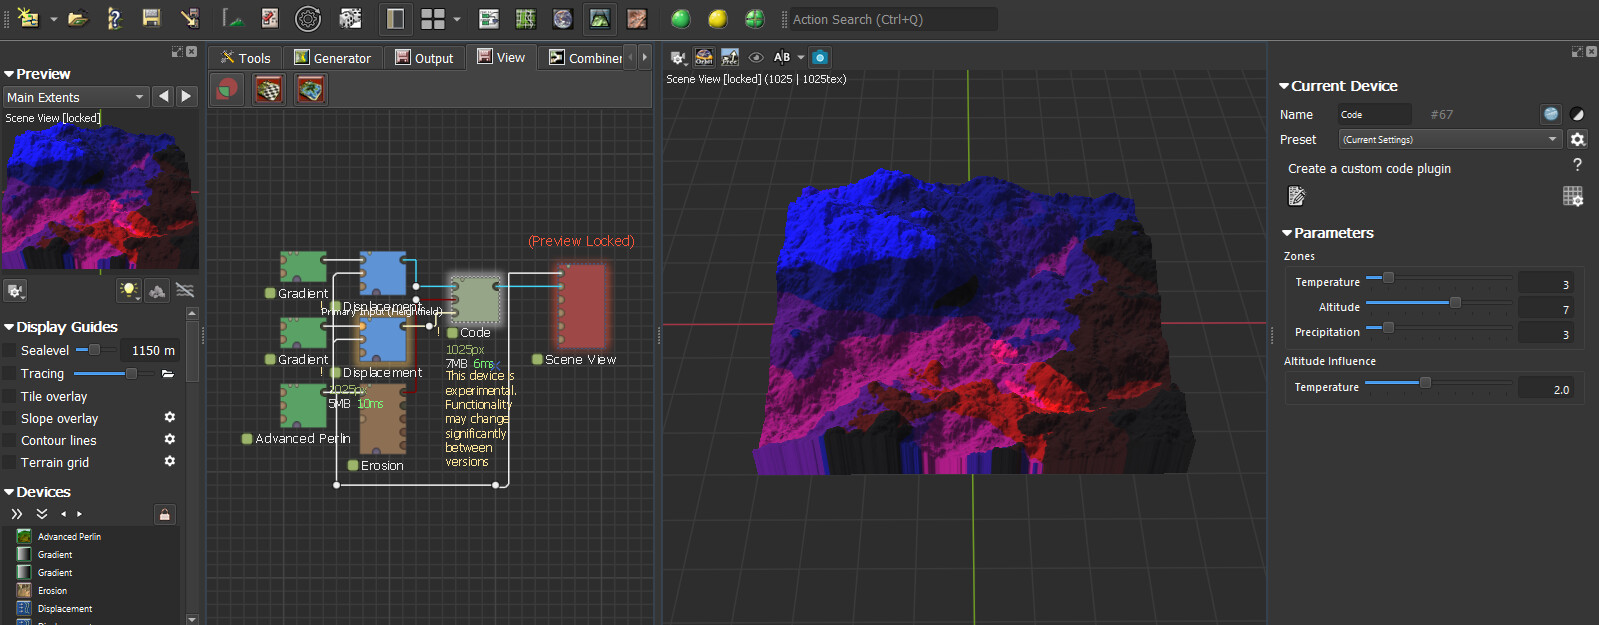Click the yellow build sphere icon
This screenshot has width=1599, height=625.
coord(717,19)
